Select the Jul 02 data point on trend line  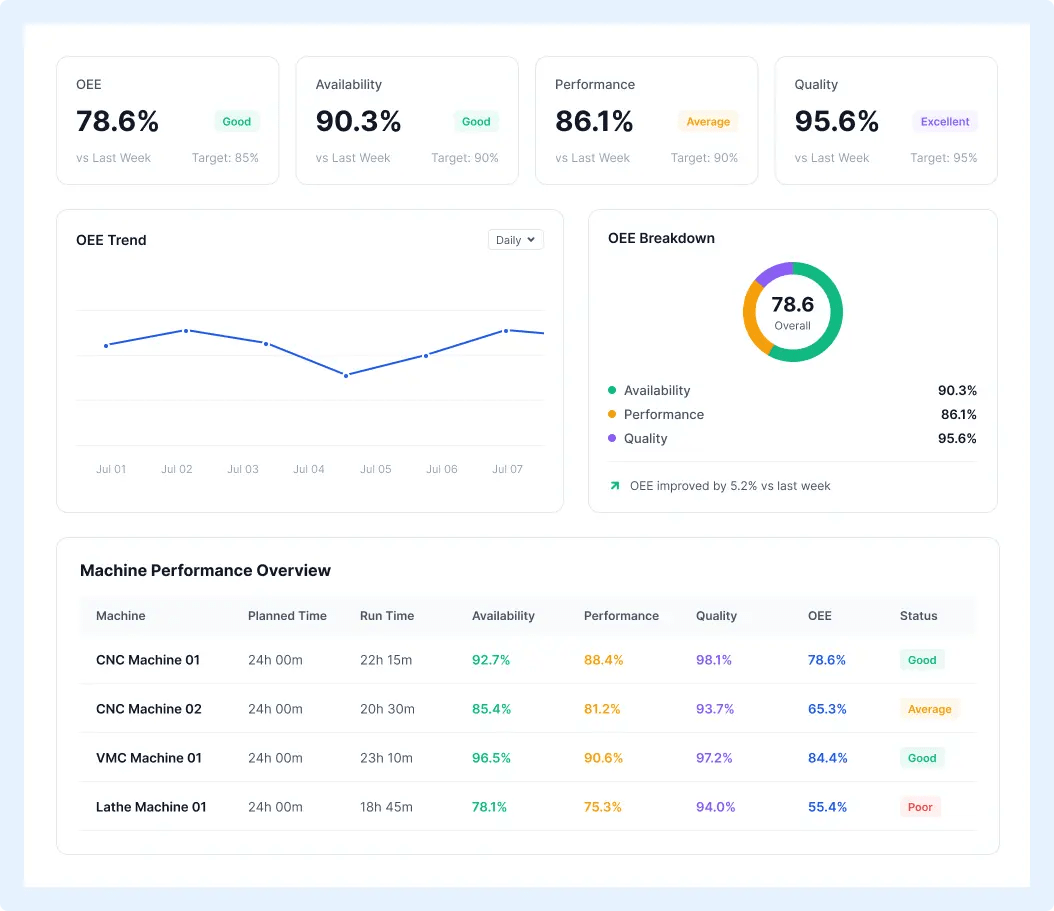[x=186, y=331]
